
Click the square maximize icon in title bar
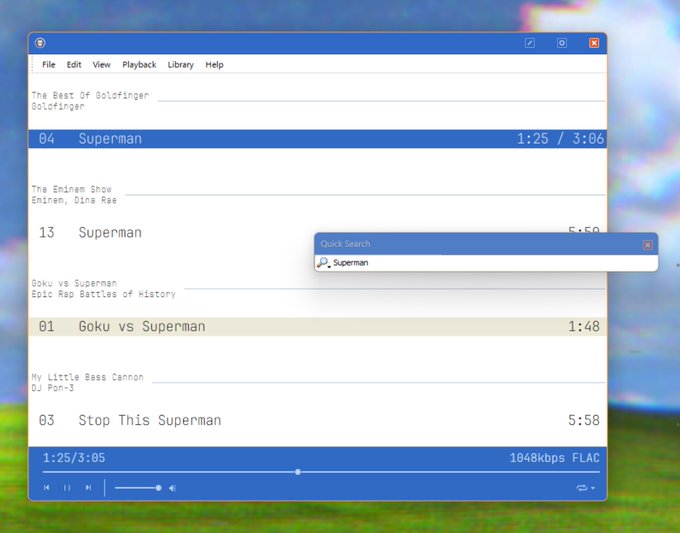[x=562, y=43]
